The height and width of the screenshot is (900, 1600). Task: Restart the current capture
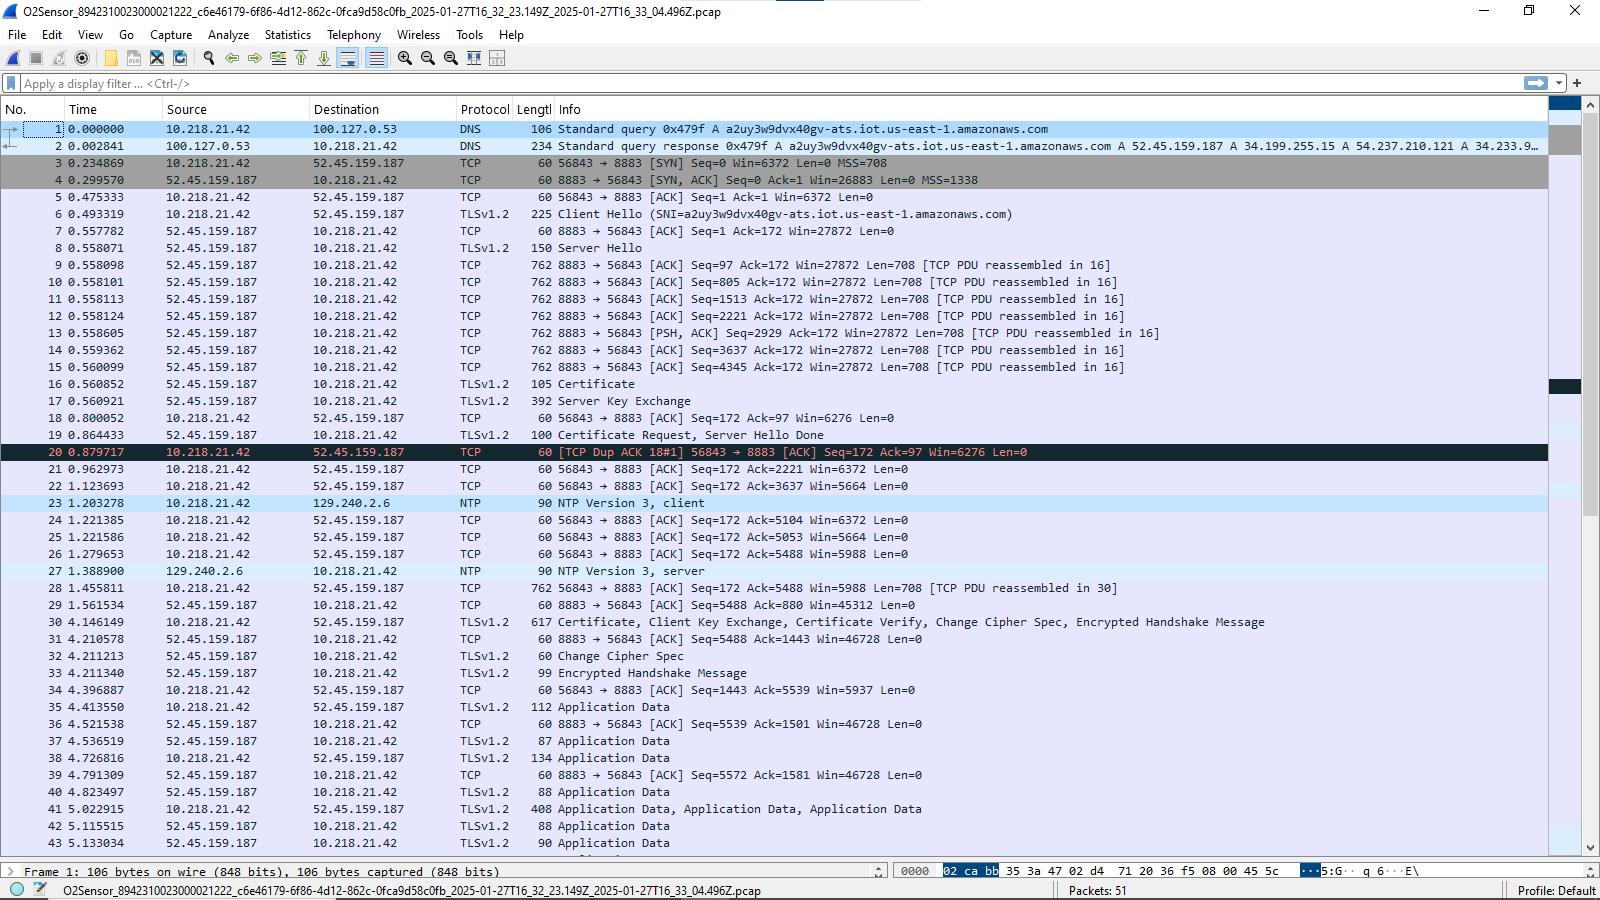[59, 58]
